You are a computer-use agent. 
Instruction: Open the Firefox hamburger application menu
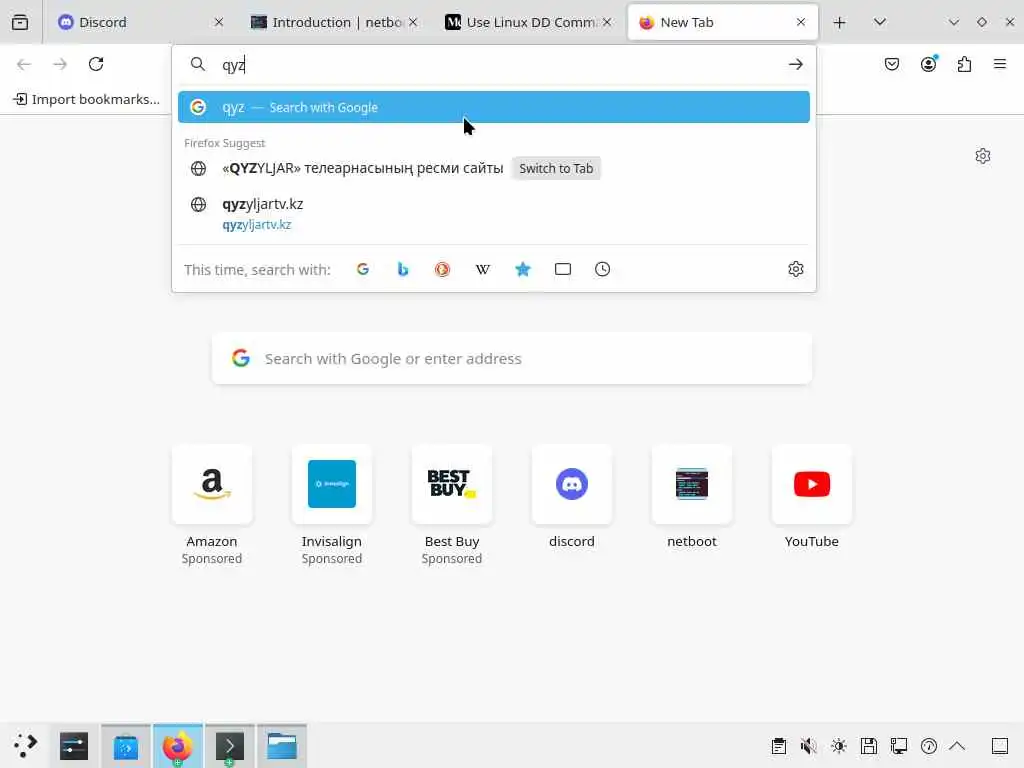pyautogui.click(x=1000, y=64)
